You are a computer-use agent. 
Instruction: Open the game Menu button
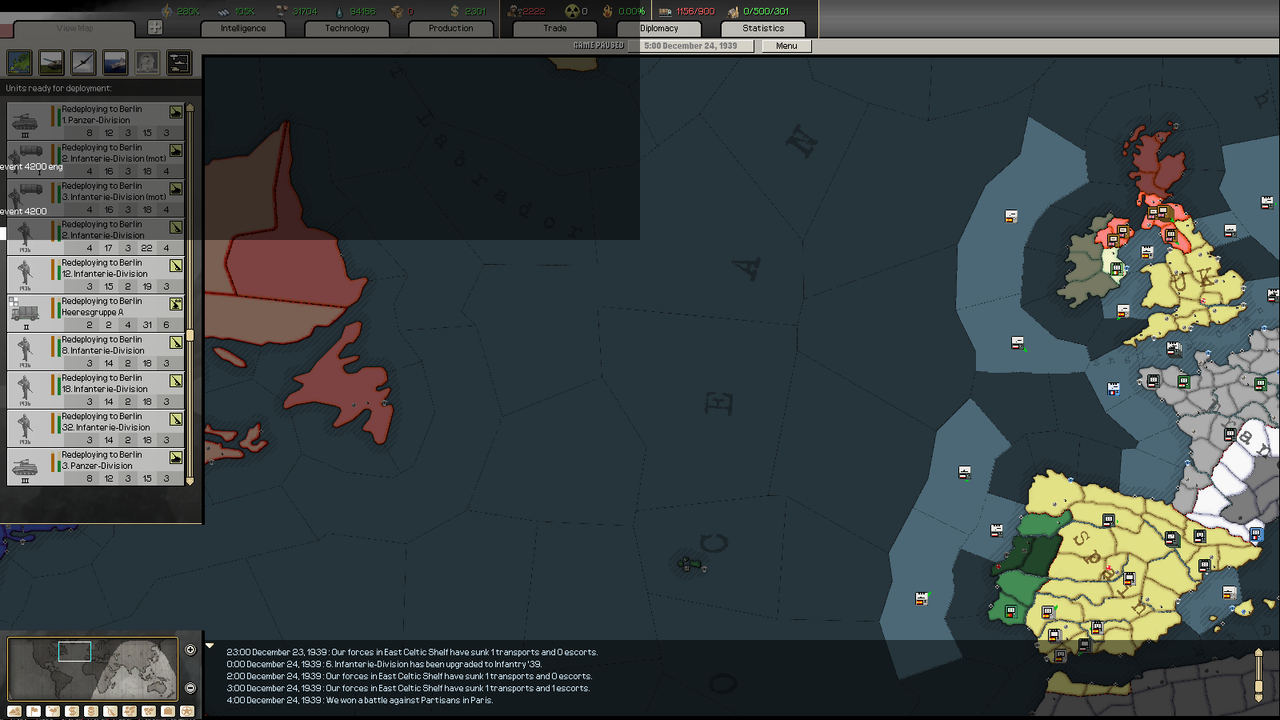(x=786, y=46)
